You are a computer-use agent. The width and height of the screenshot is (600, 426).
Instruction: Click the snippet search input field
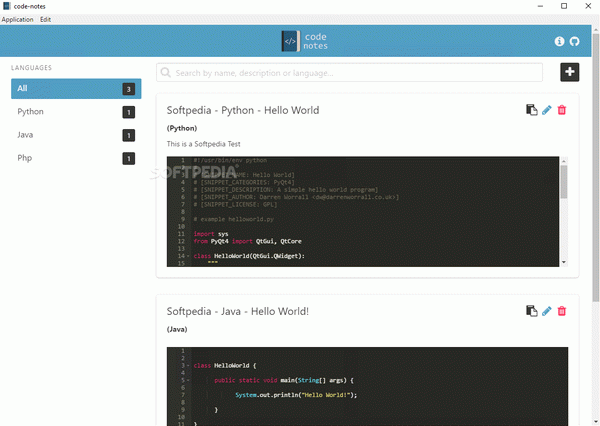pyautogui.click(x=350, y=72)
